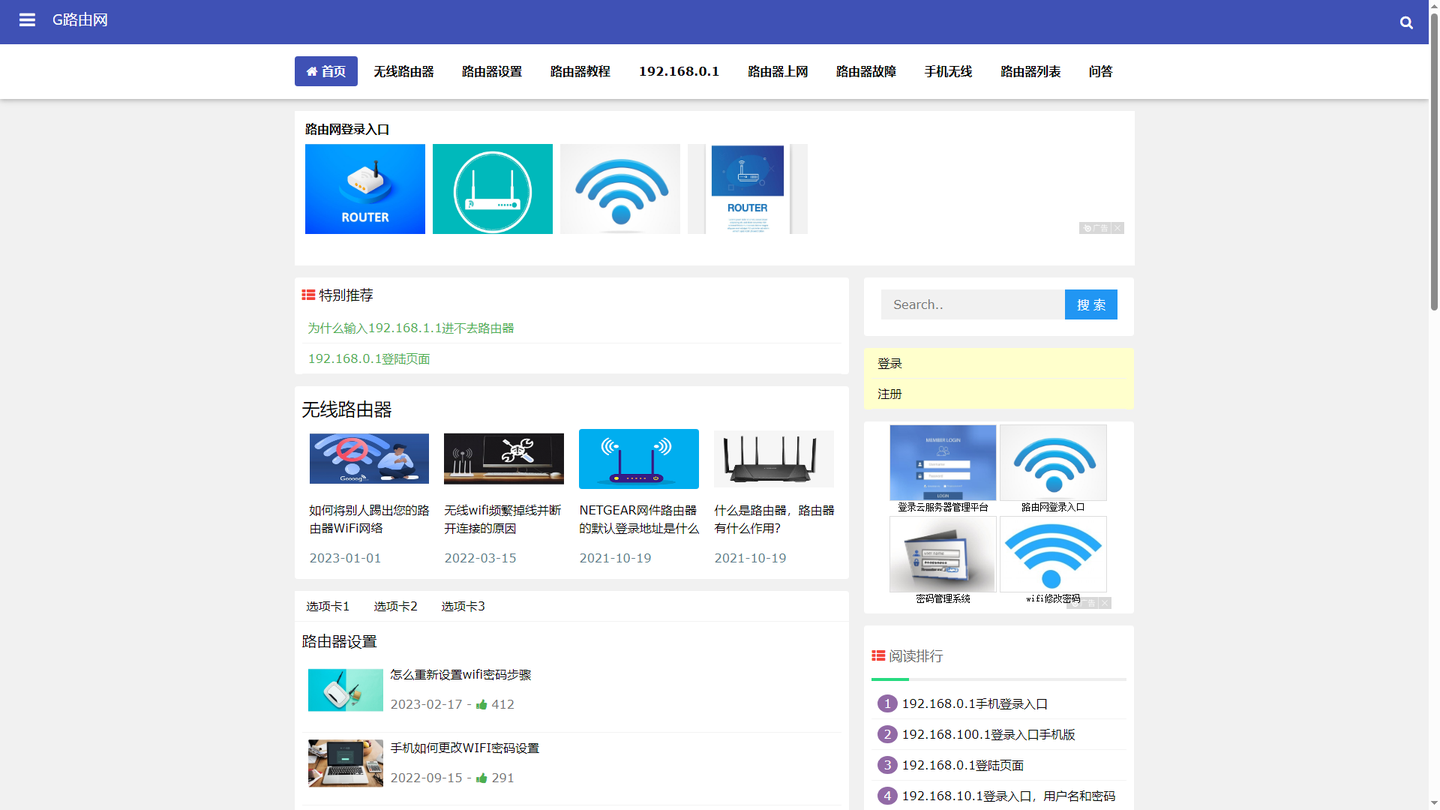Open 路由器故障 navigation item
This screenshot has width=1440, height=810.
tap(866, 71)
